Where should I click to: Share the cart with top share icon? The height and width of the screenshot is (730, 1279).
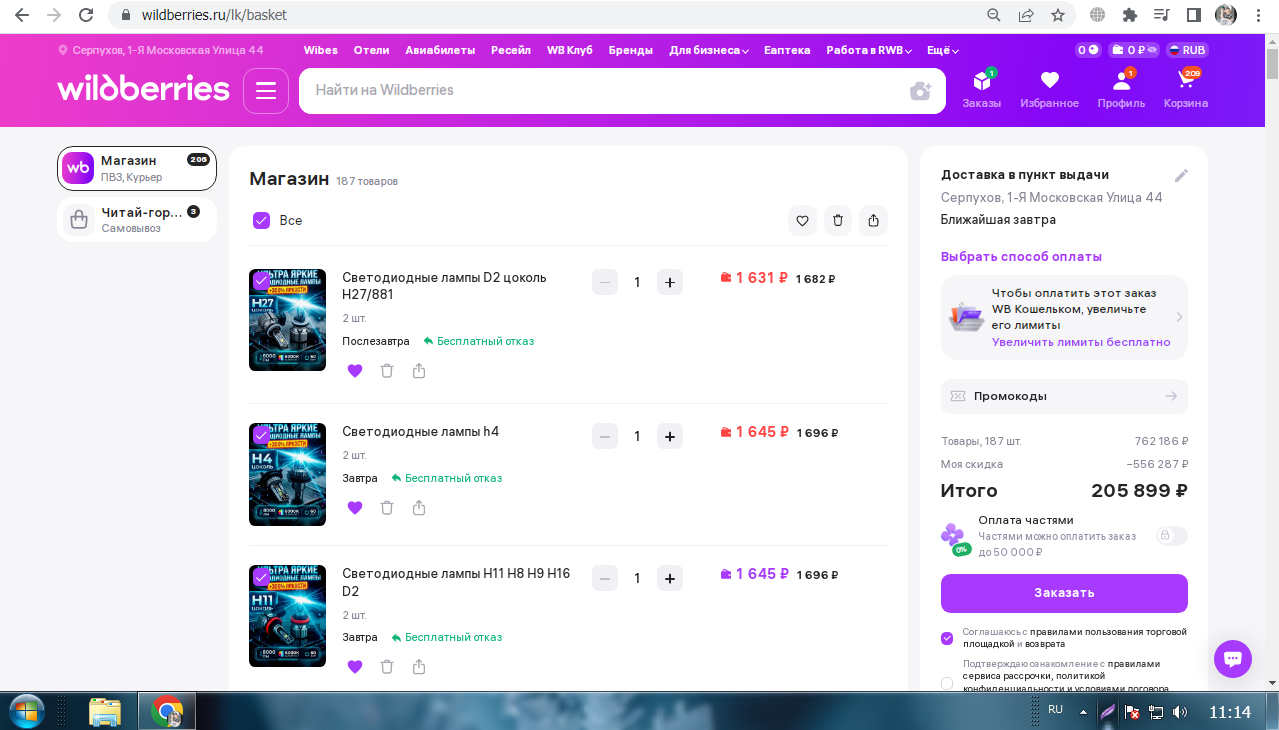point(873,220)
